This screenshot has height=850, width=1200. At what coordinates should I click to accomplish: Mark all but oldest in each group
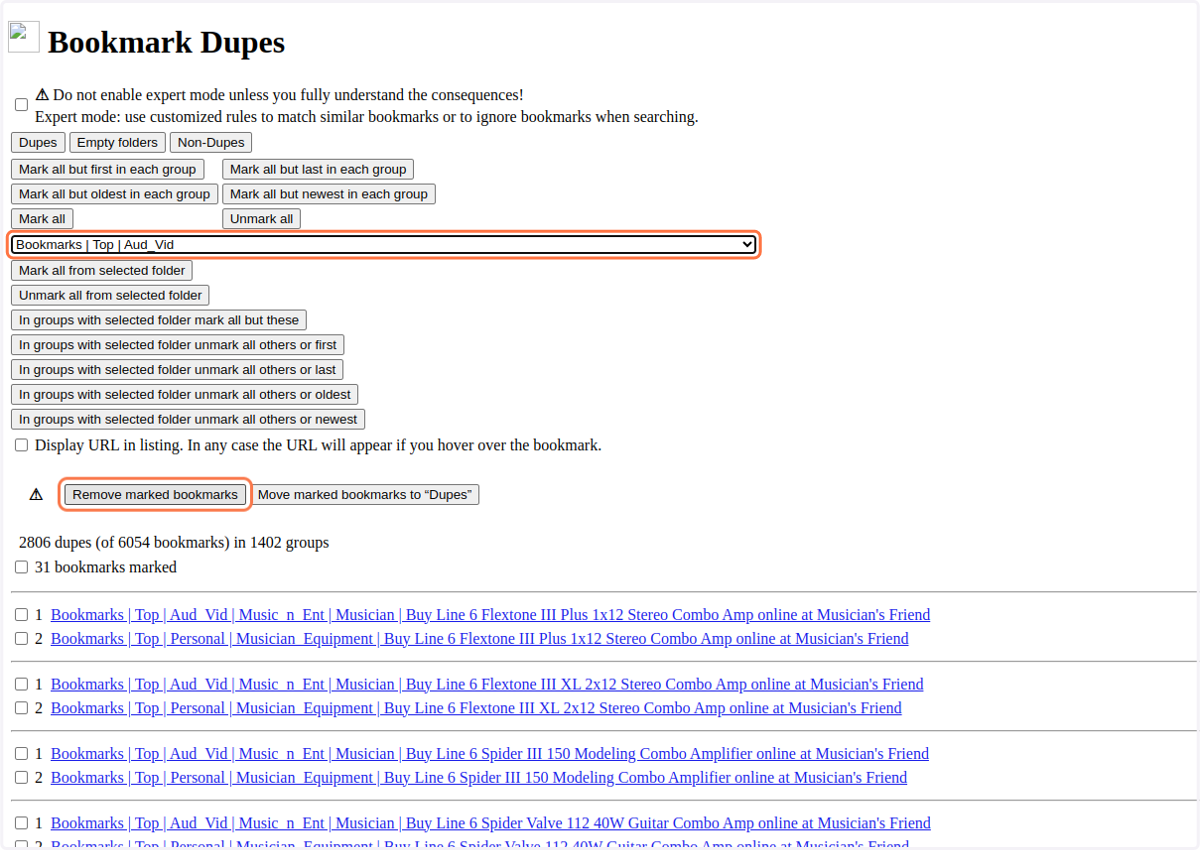tap(115, 194)
